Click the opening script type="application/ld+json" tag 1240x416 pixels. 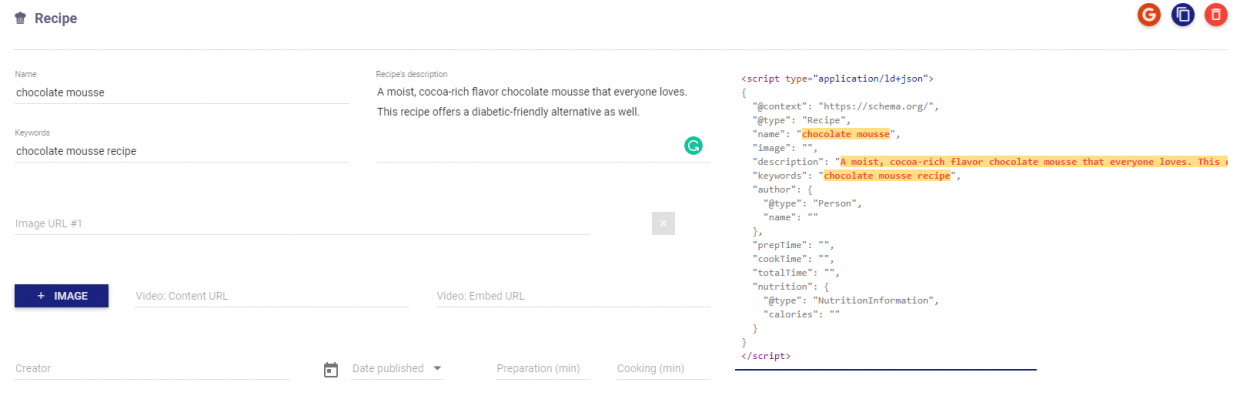[837, 78]
